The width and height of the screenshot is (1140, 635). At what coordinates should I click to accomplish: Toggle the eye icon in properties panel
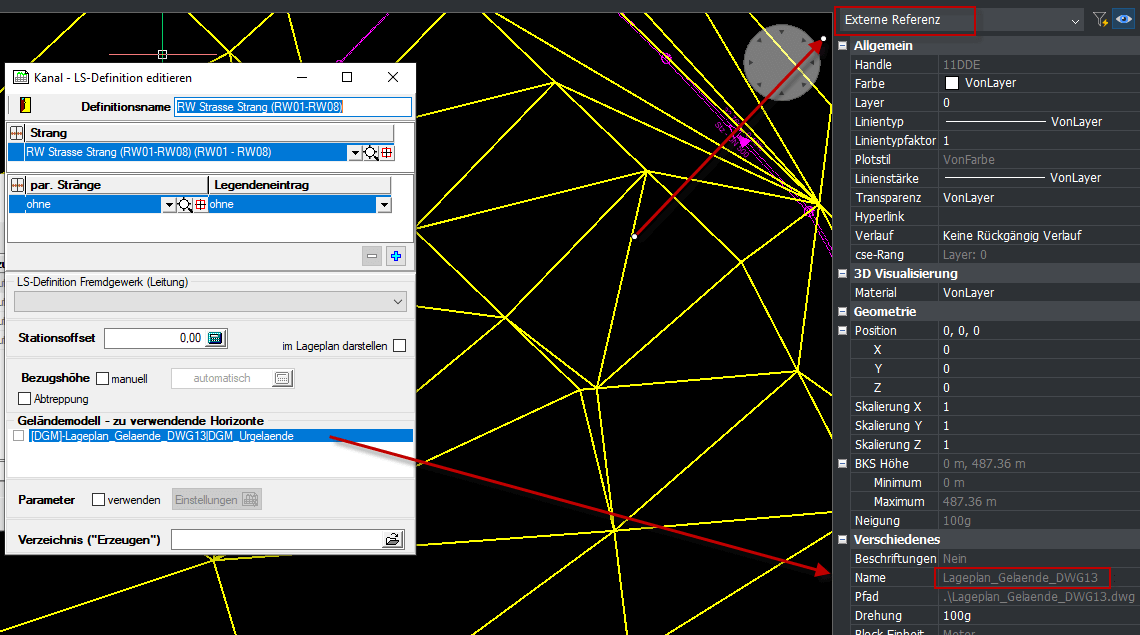[1124, 19]
